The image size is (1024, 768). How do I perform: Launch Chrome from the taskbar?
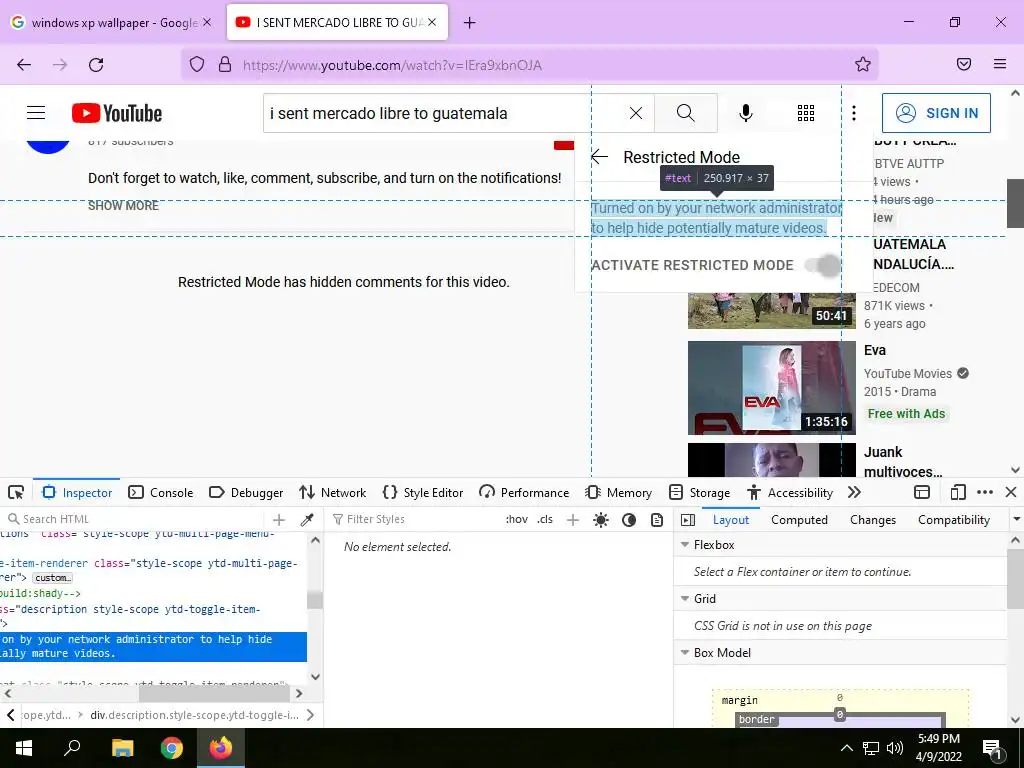coord(172,748)
